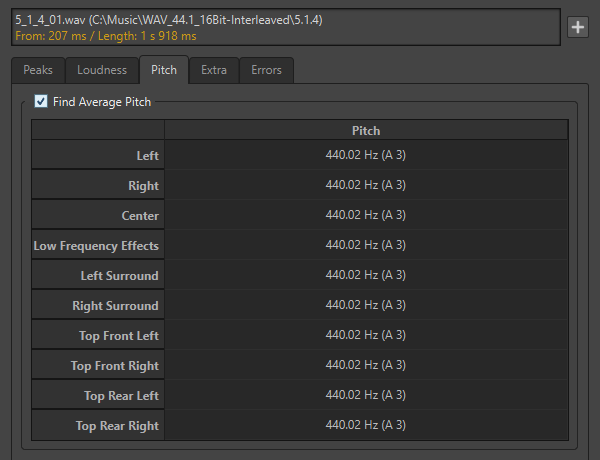Image resolution: width=600 pixels, height=460 pixels.
Task: Click the Left Surround row label
Action: [x=98, y=276]
